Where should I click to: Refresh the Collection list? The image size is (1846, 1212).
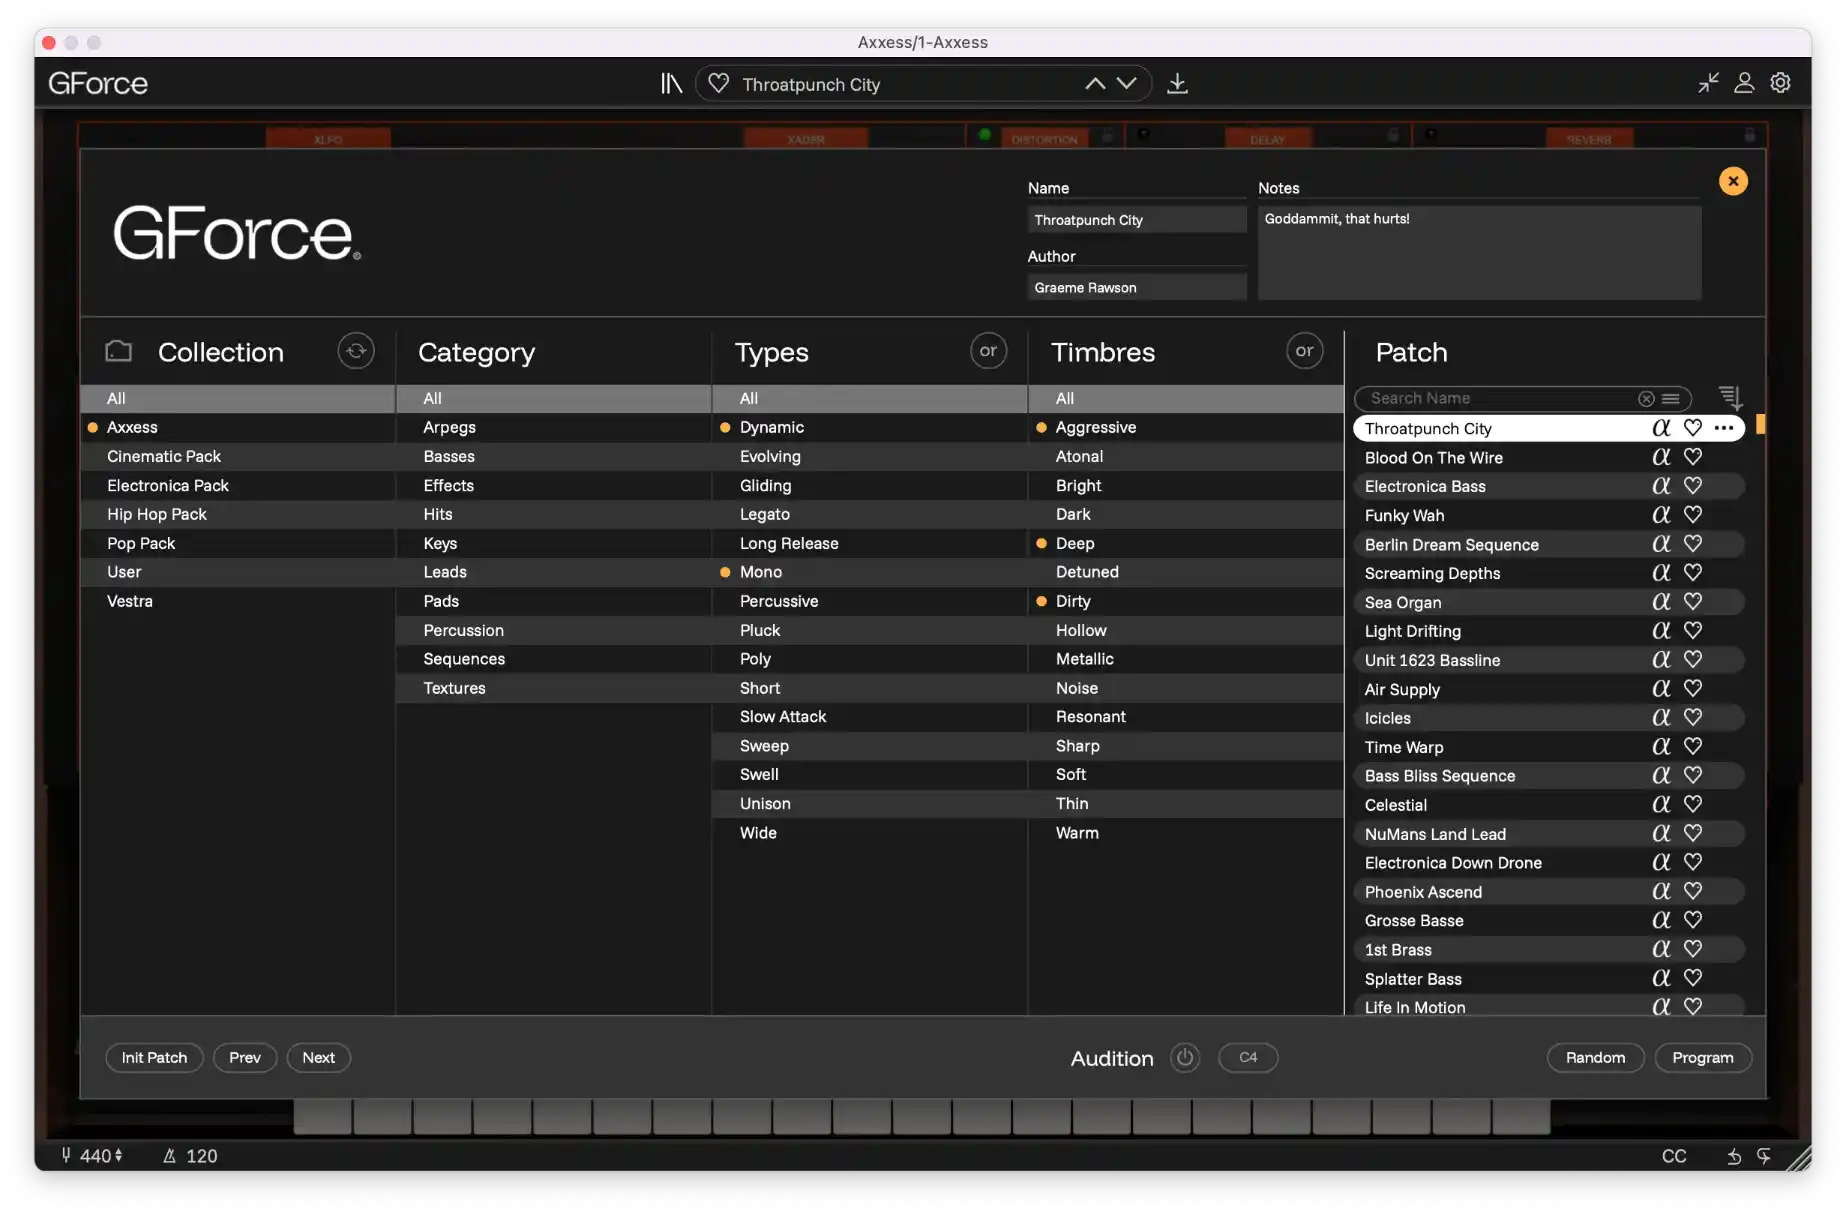point(356,351)
